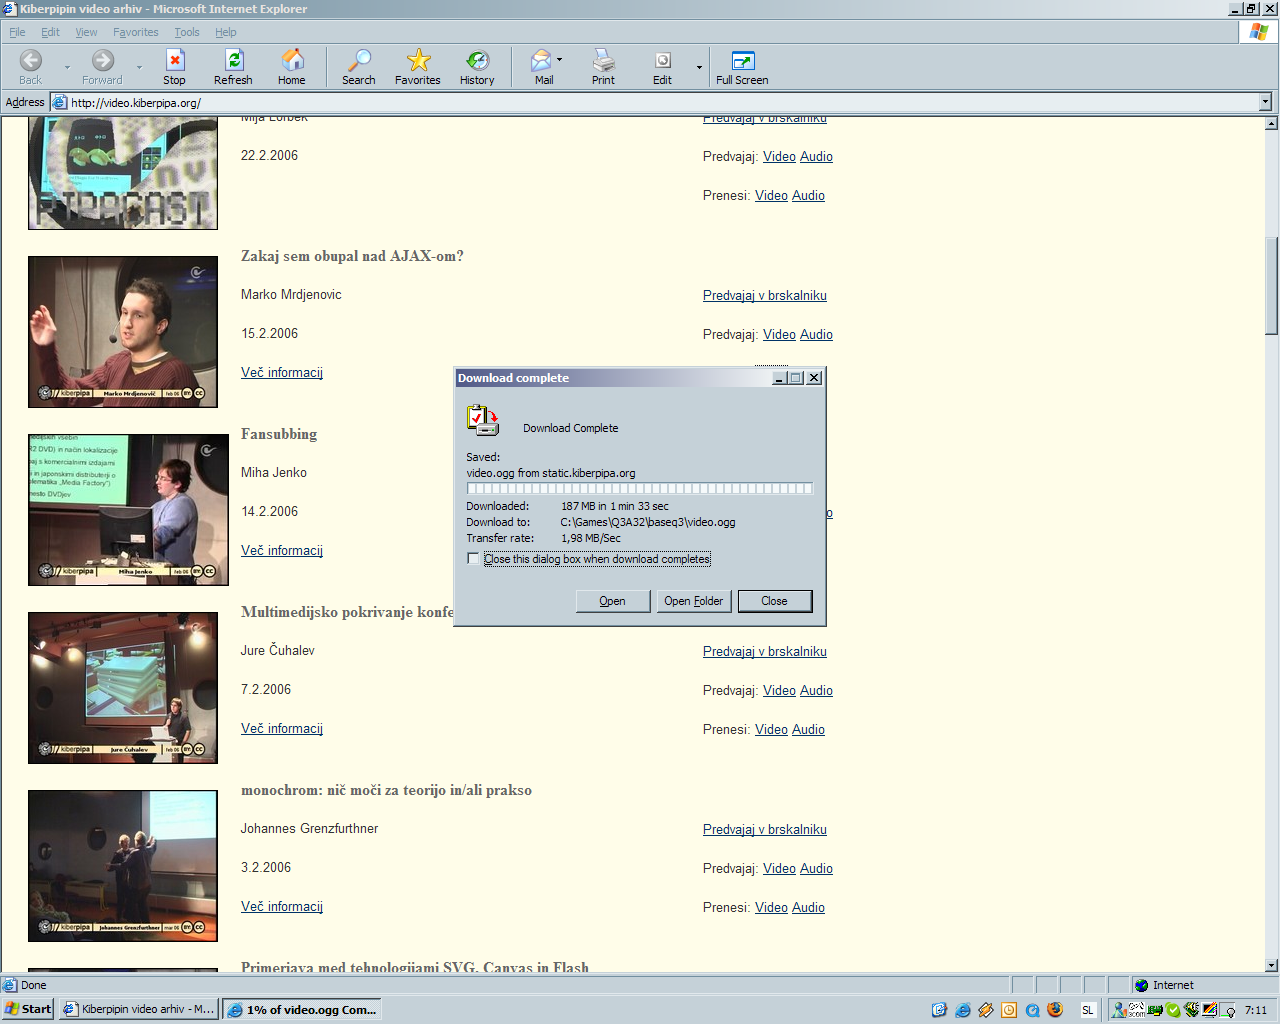Open Winamp from the quick launch bar
The height and width of the screenshot is (1024, 1280).
coord(986,1010)
